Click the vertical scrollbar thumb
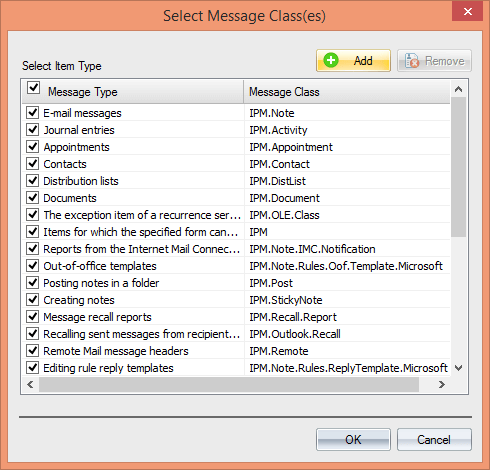 click(459, 167)
